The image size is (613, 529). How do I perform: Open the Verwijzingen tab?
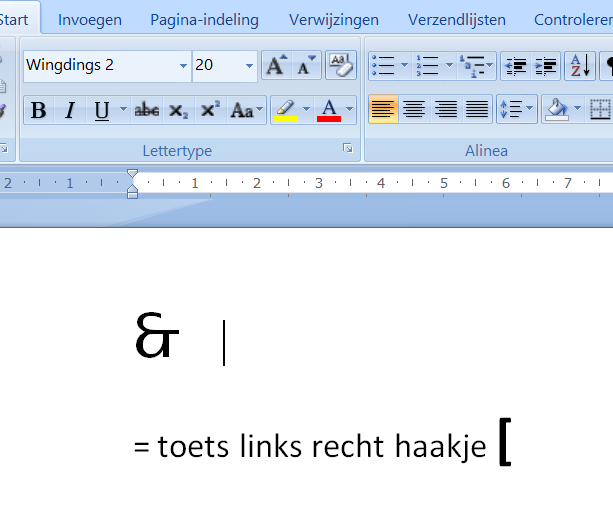tap(334, 20)
